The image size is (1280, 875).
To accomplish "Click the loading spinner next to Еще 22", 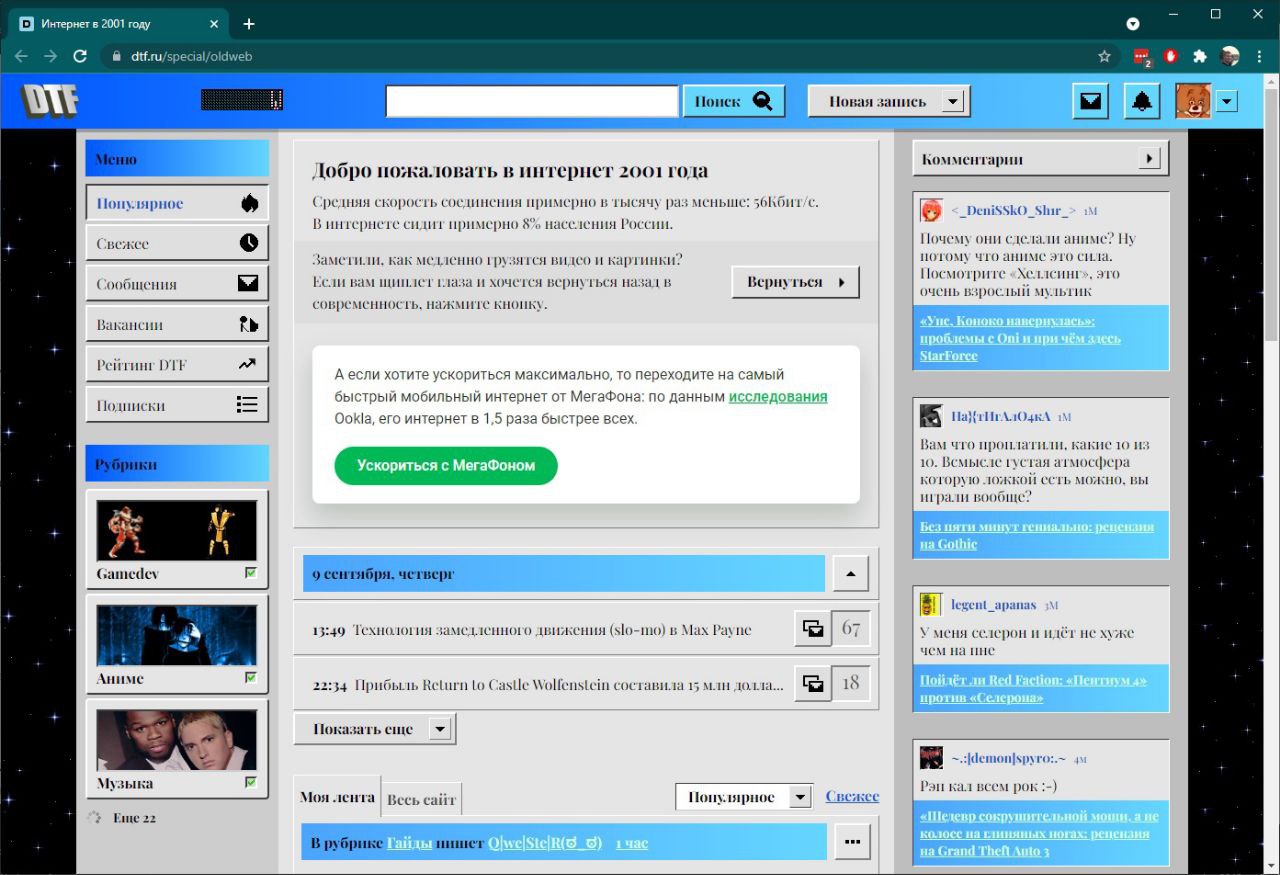I will click(95, 818).
